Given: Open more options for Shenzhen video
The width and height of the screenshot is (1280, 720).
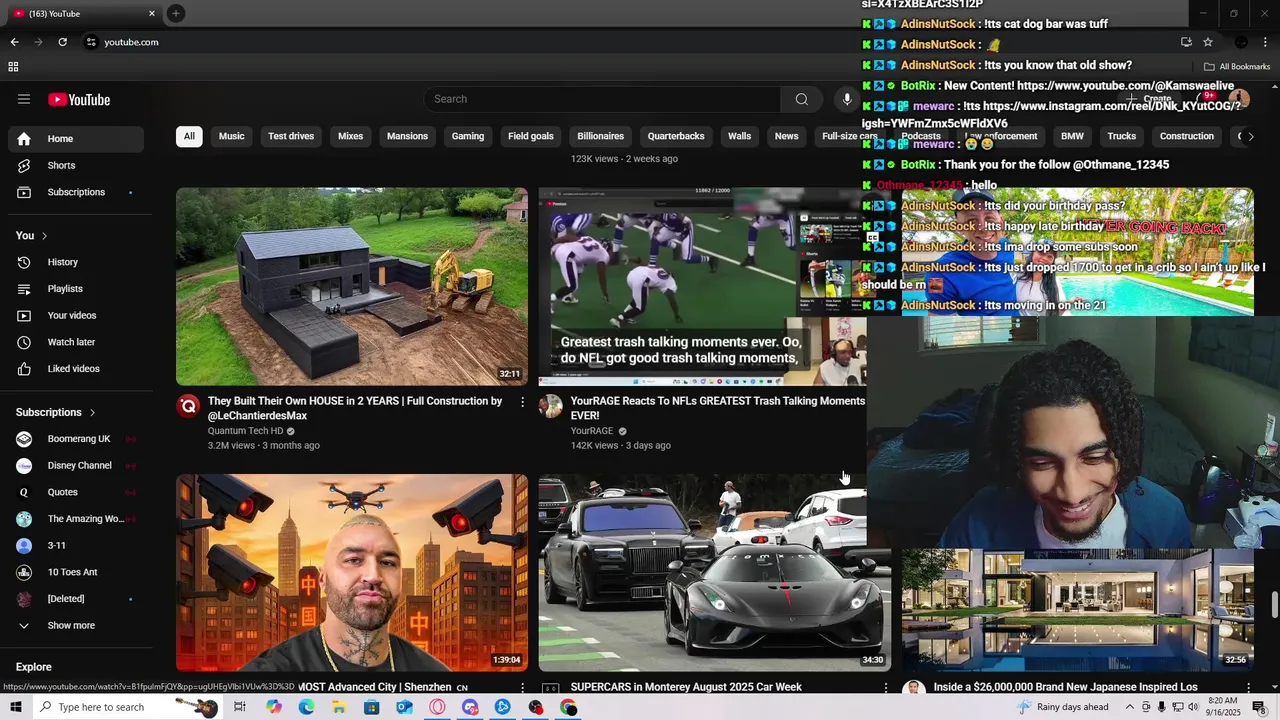Looking at the screenshot, I should (x=522, y=688).
